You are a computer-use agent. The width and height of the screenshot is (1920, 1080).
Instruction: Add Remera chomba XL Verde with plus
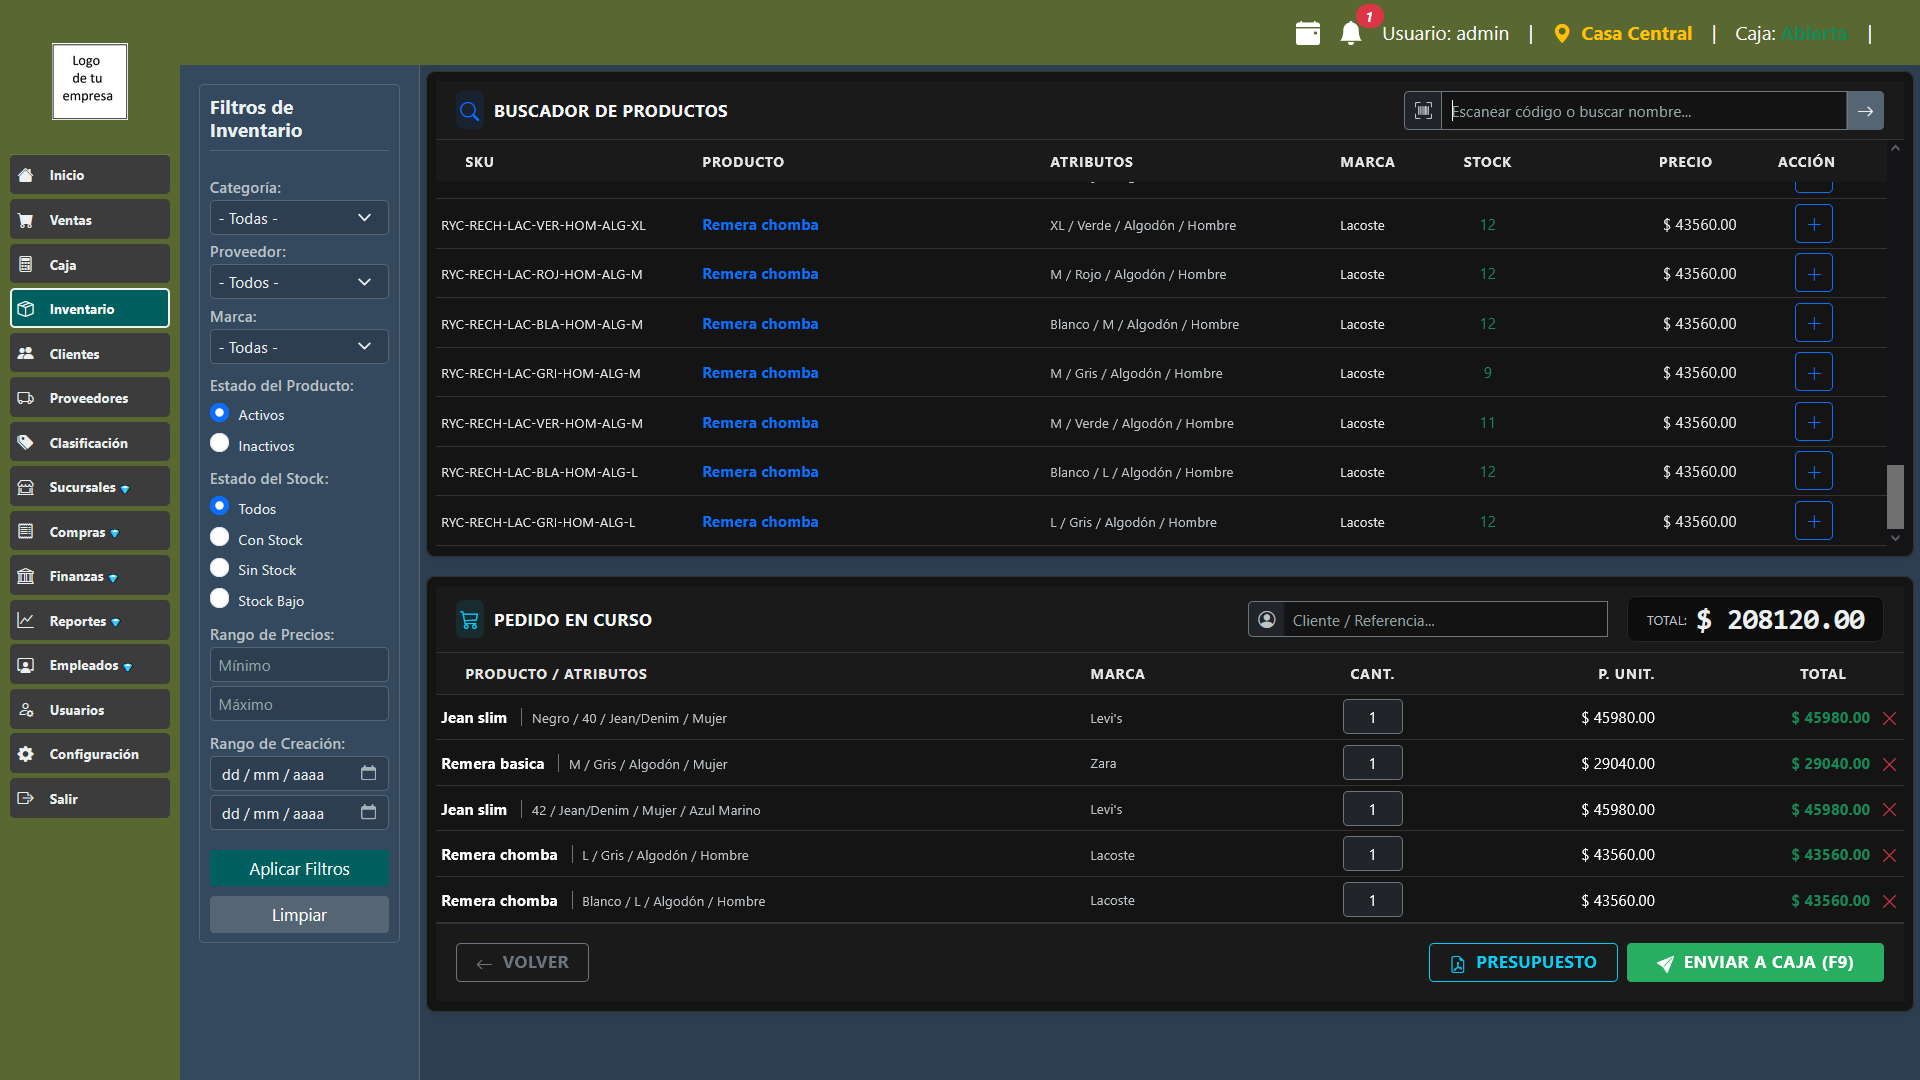click(1813, 225)
